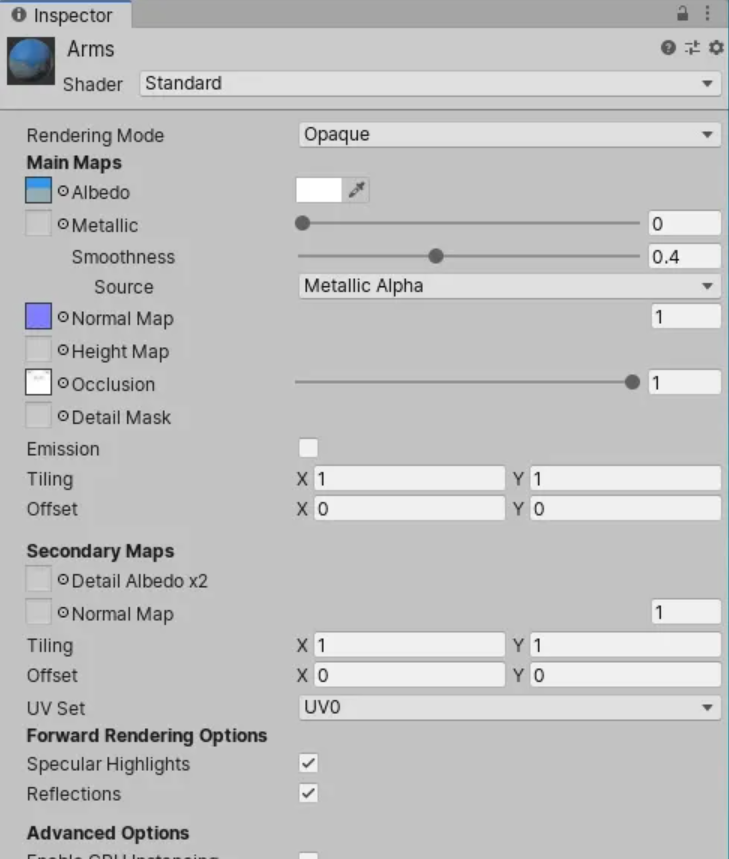Open the Source dropdown showing Metallic Alpha
Viewport: 729px width, 859px height.
coord(509,287)
